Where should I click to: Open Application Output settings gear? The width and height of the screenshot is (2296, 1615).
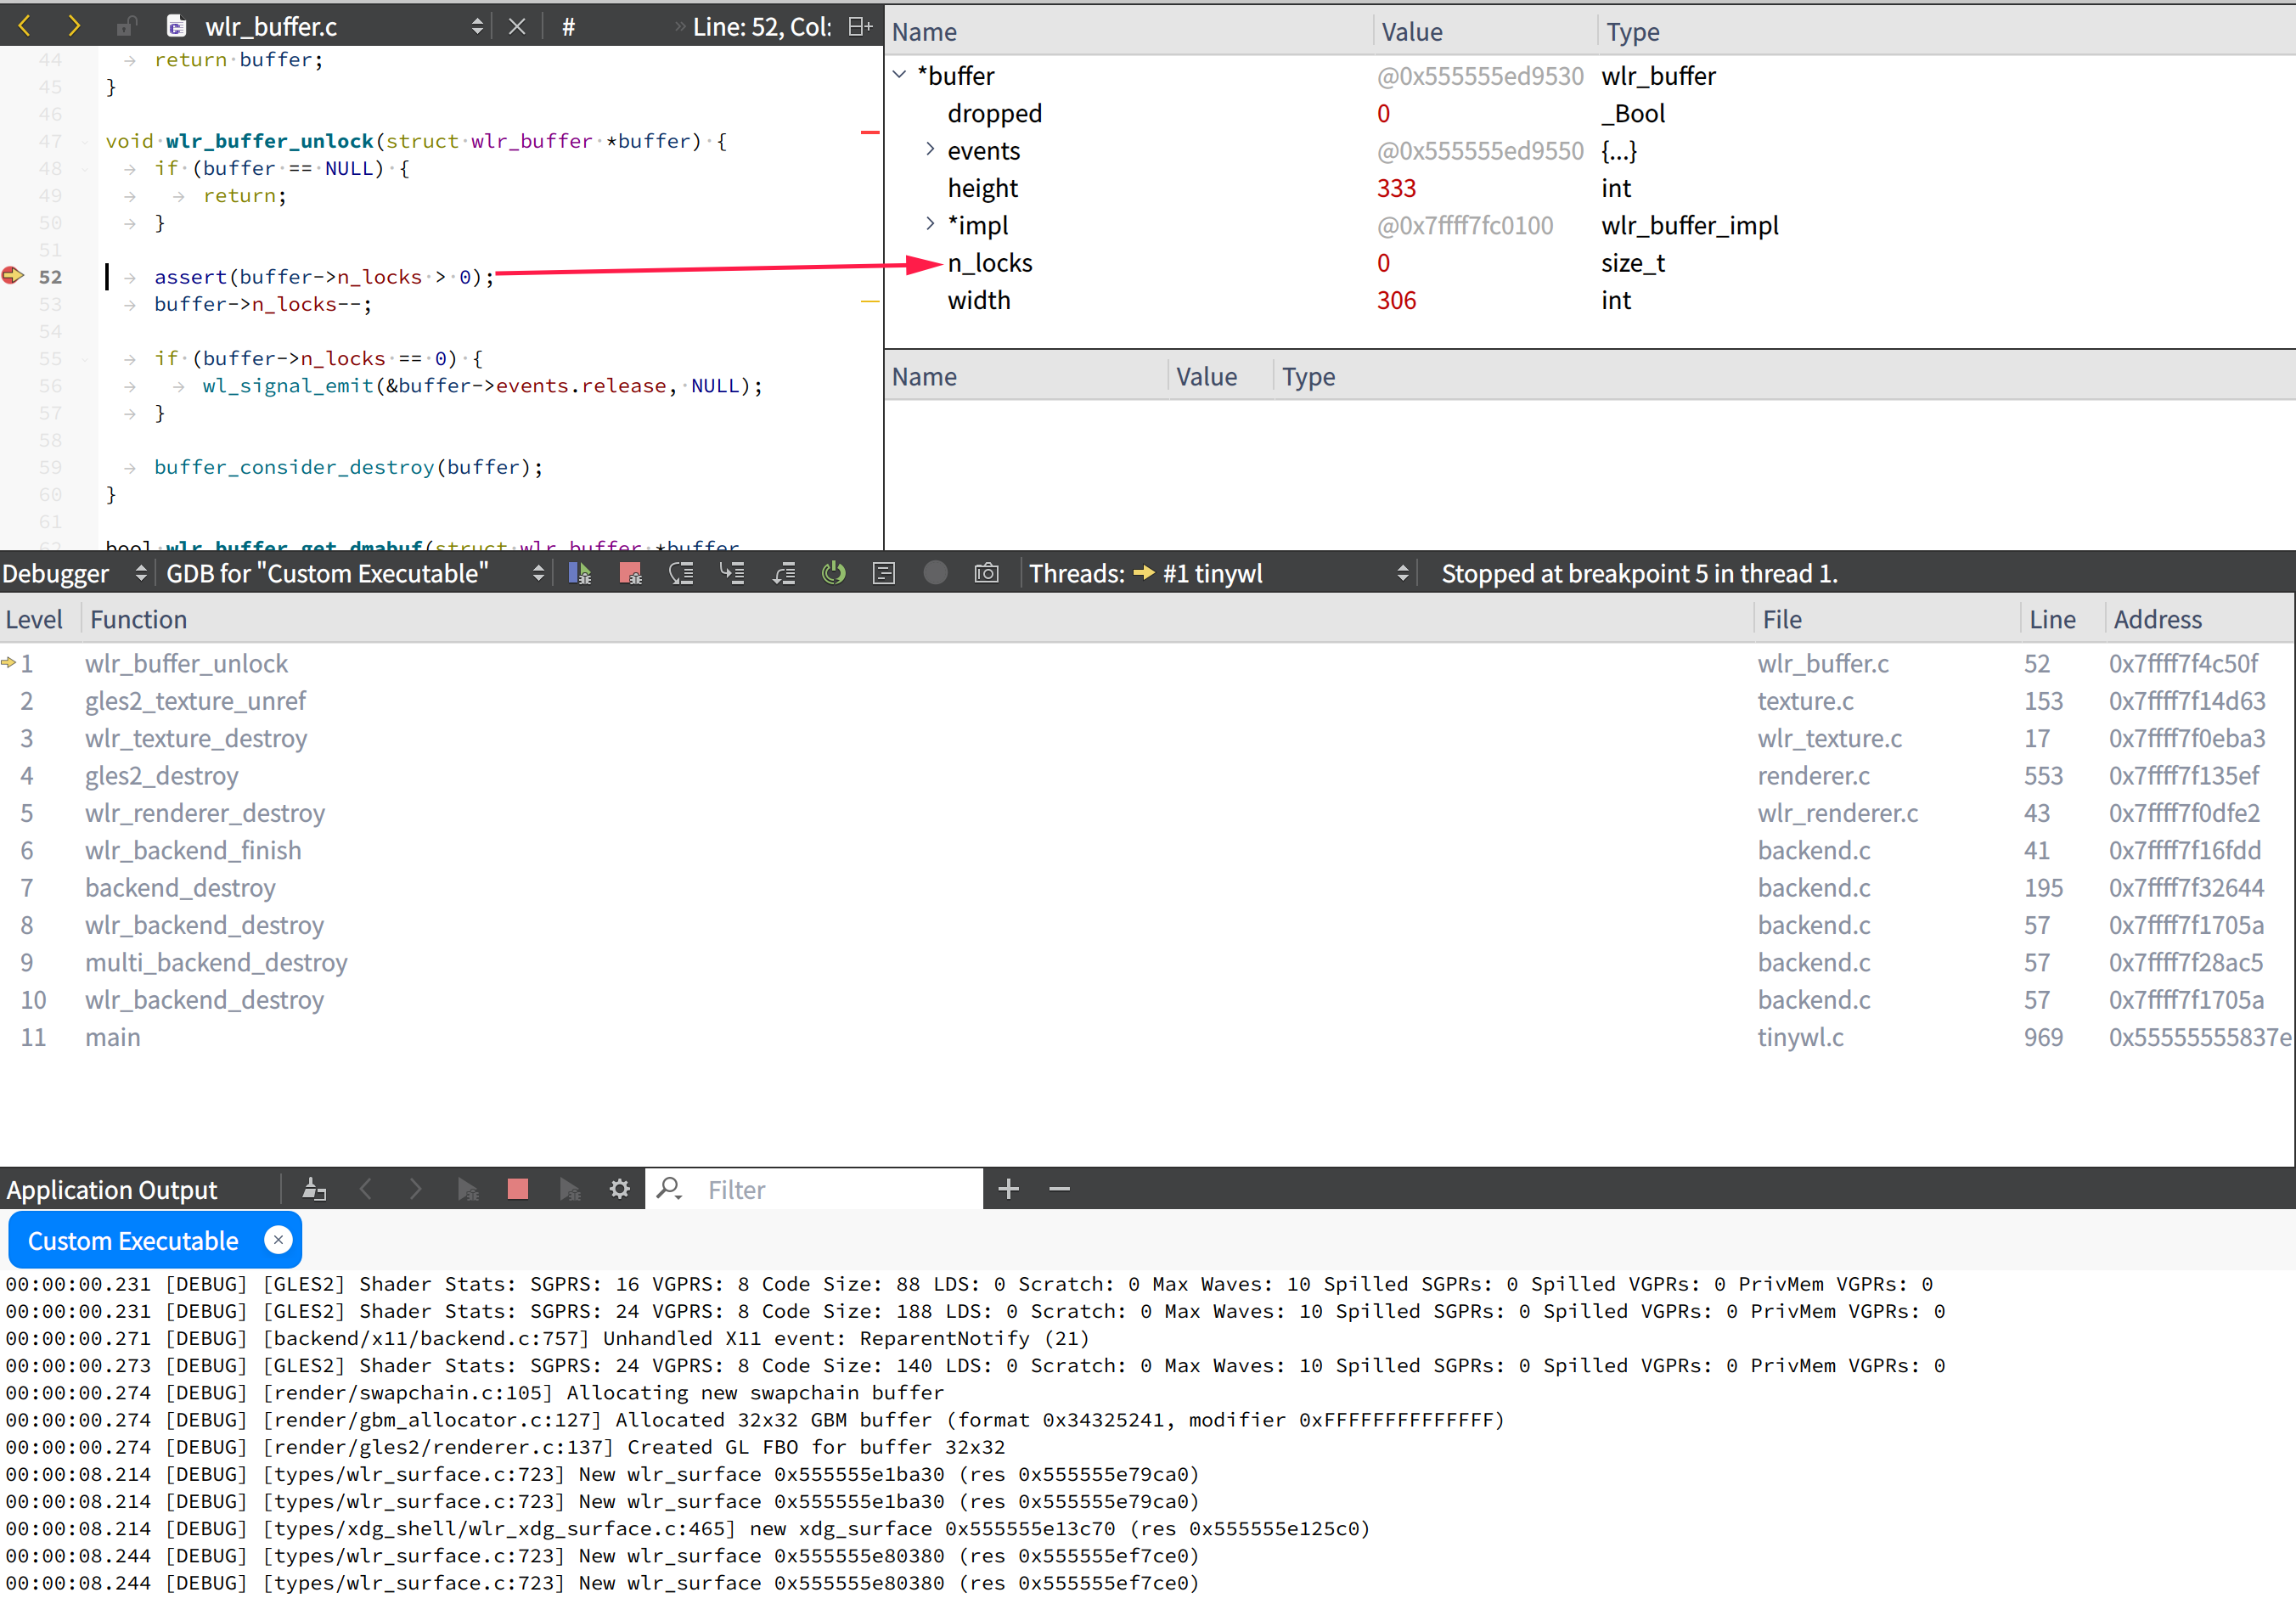coord(620,1189)
